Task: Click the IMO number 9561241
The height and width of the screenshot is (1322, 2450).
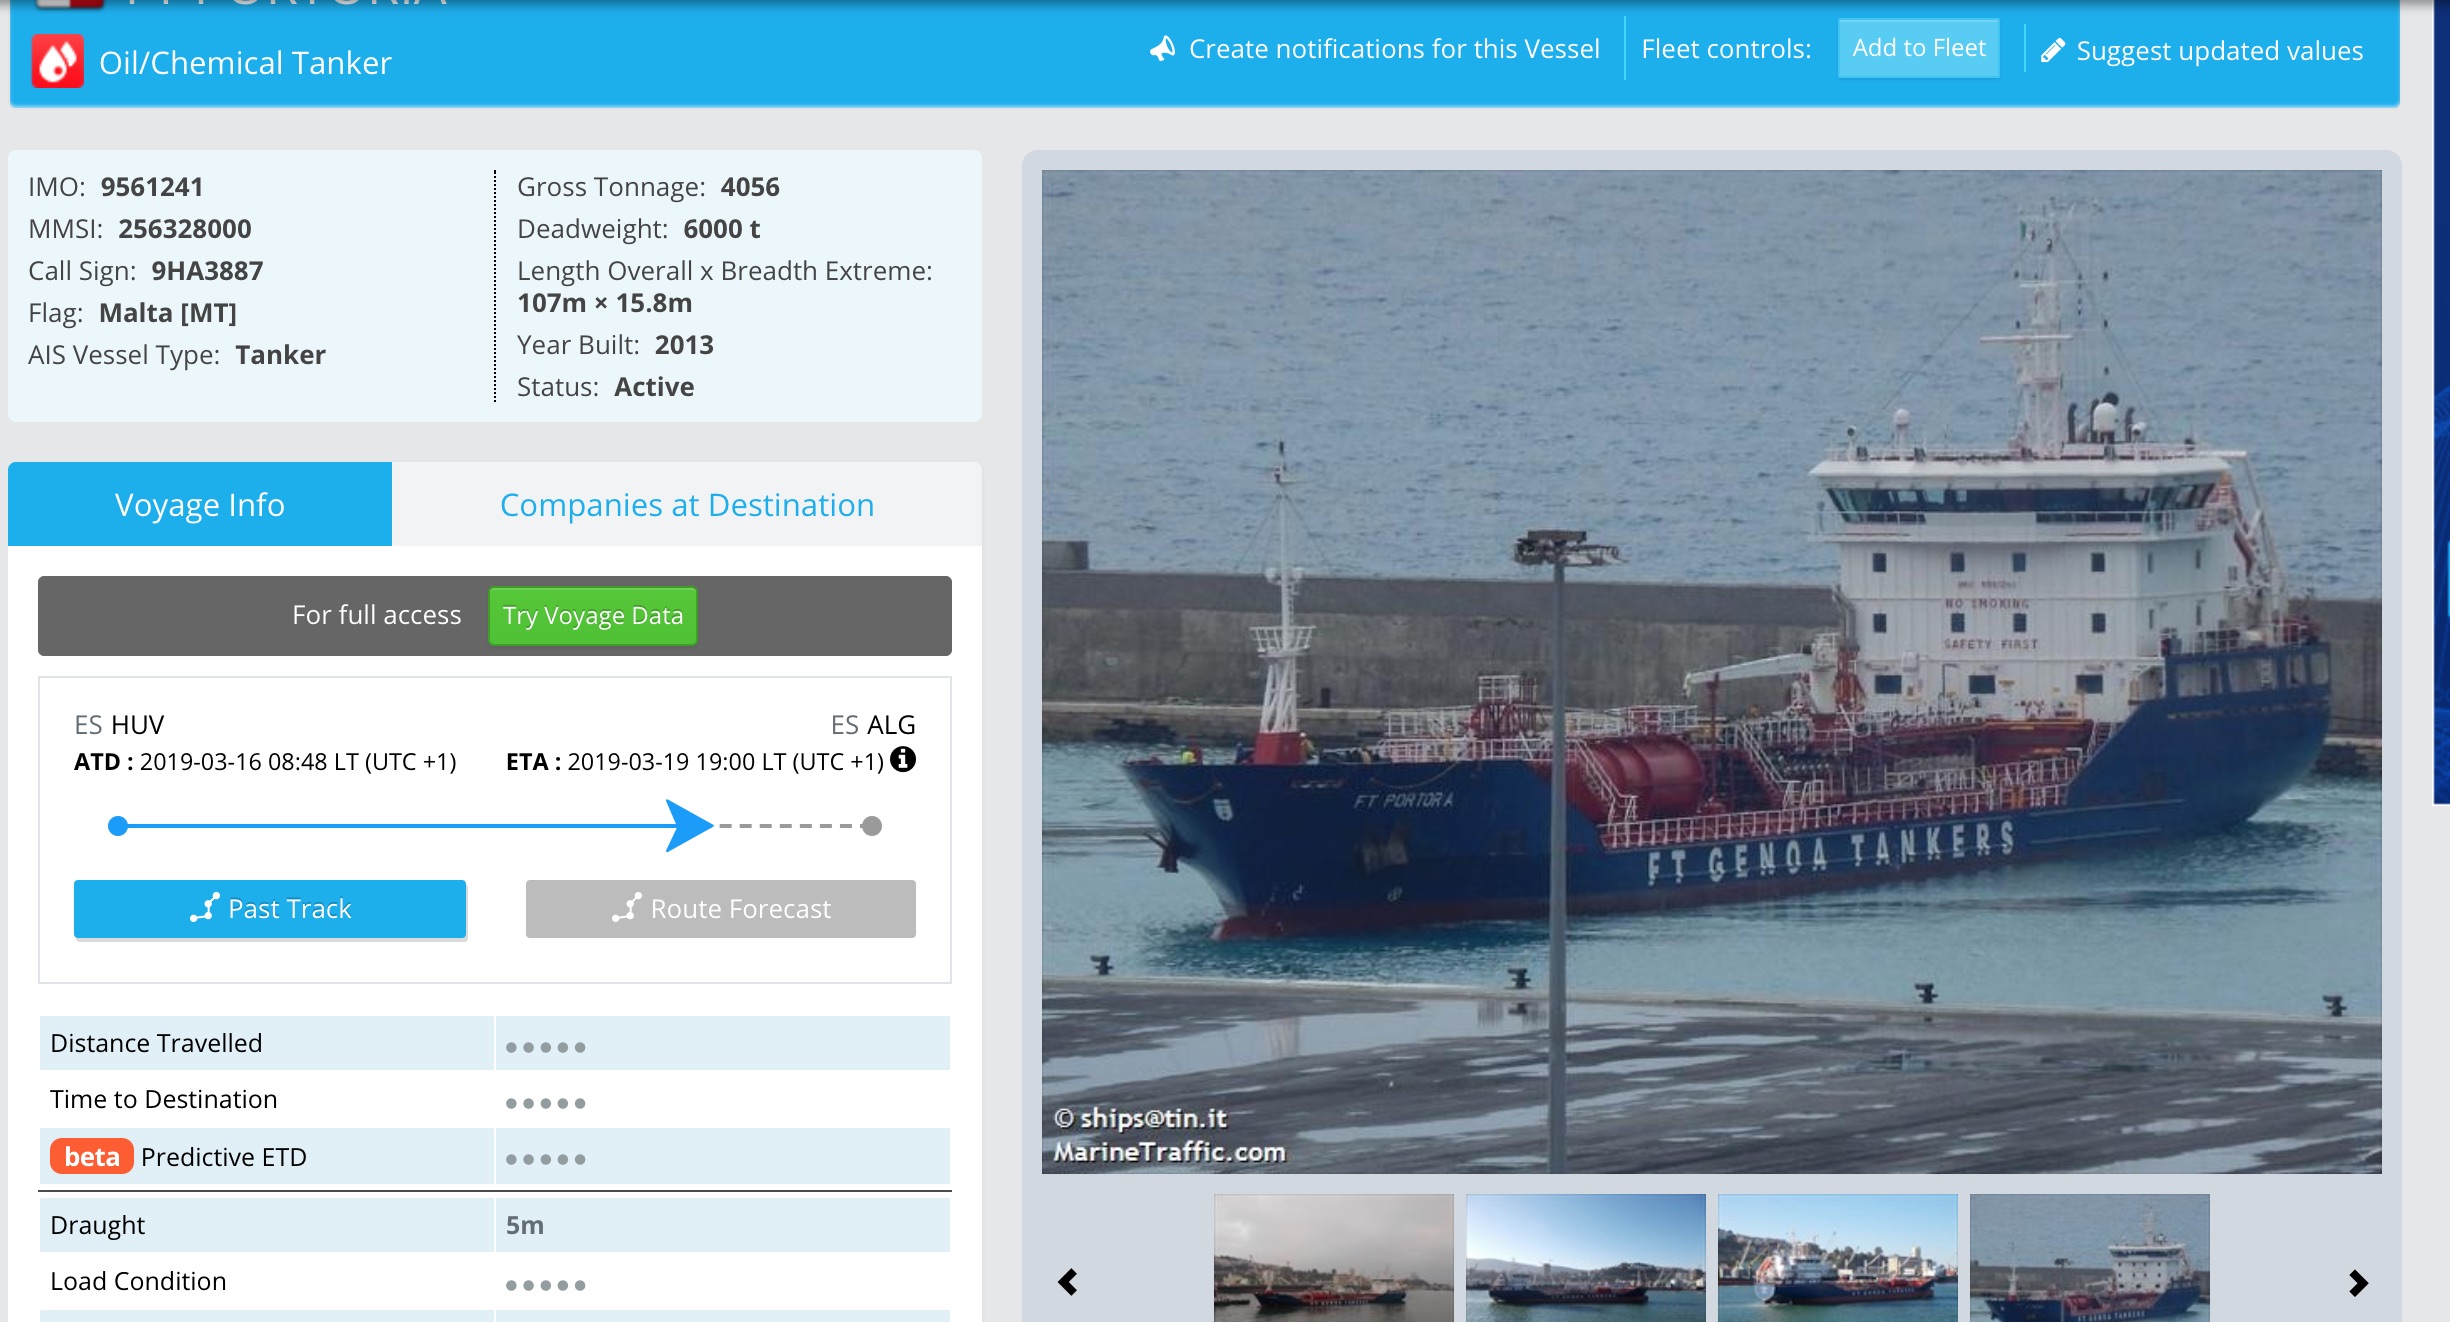Action: coord(152,186)
